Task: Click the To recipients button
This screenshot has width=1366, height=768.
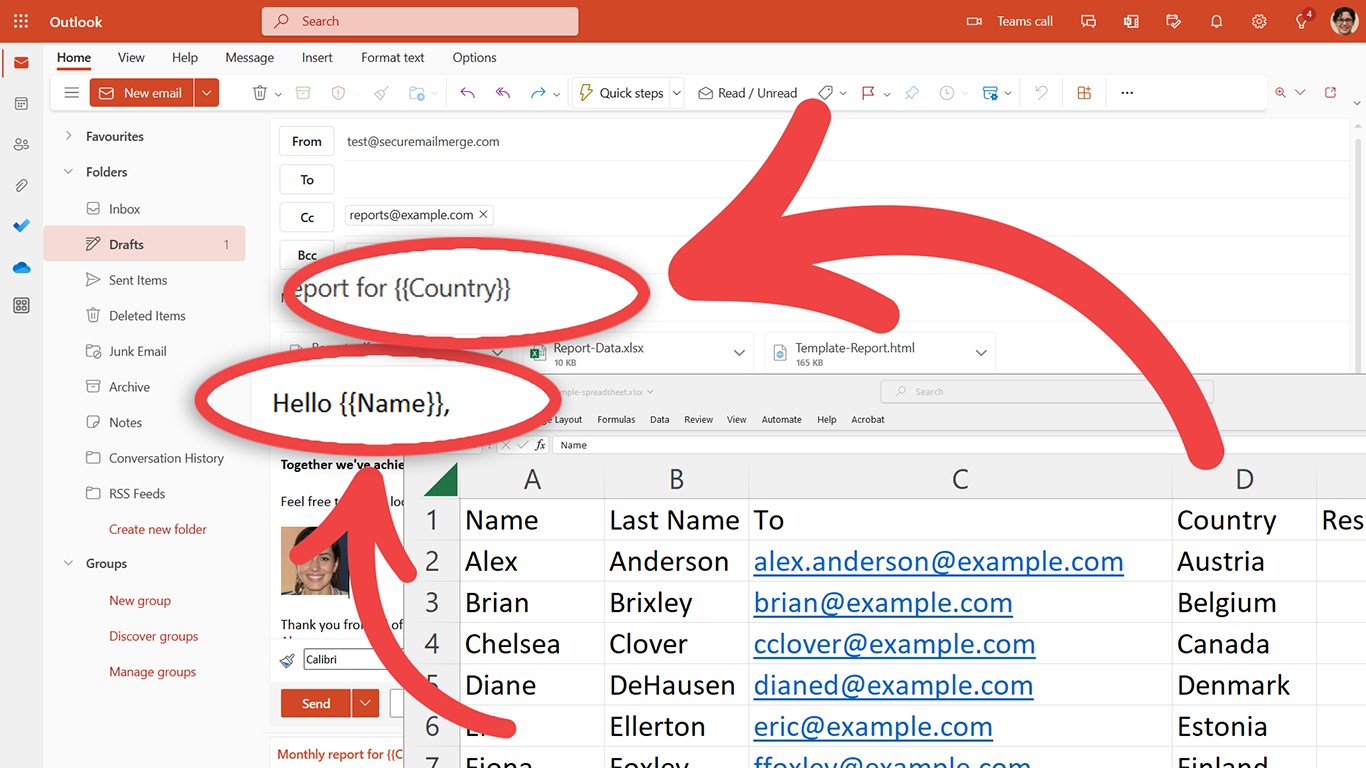Action: tap(307, 180)
